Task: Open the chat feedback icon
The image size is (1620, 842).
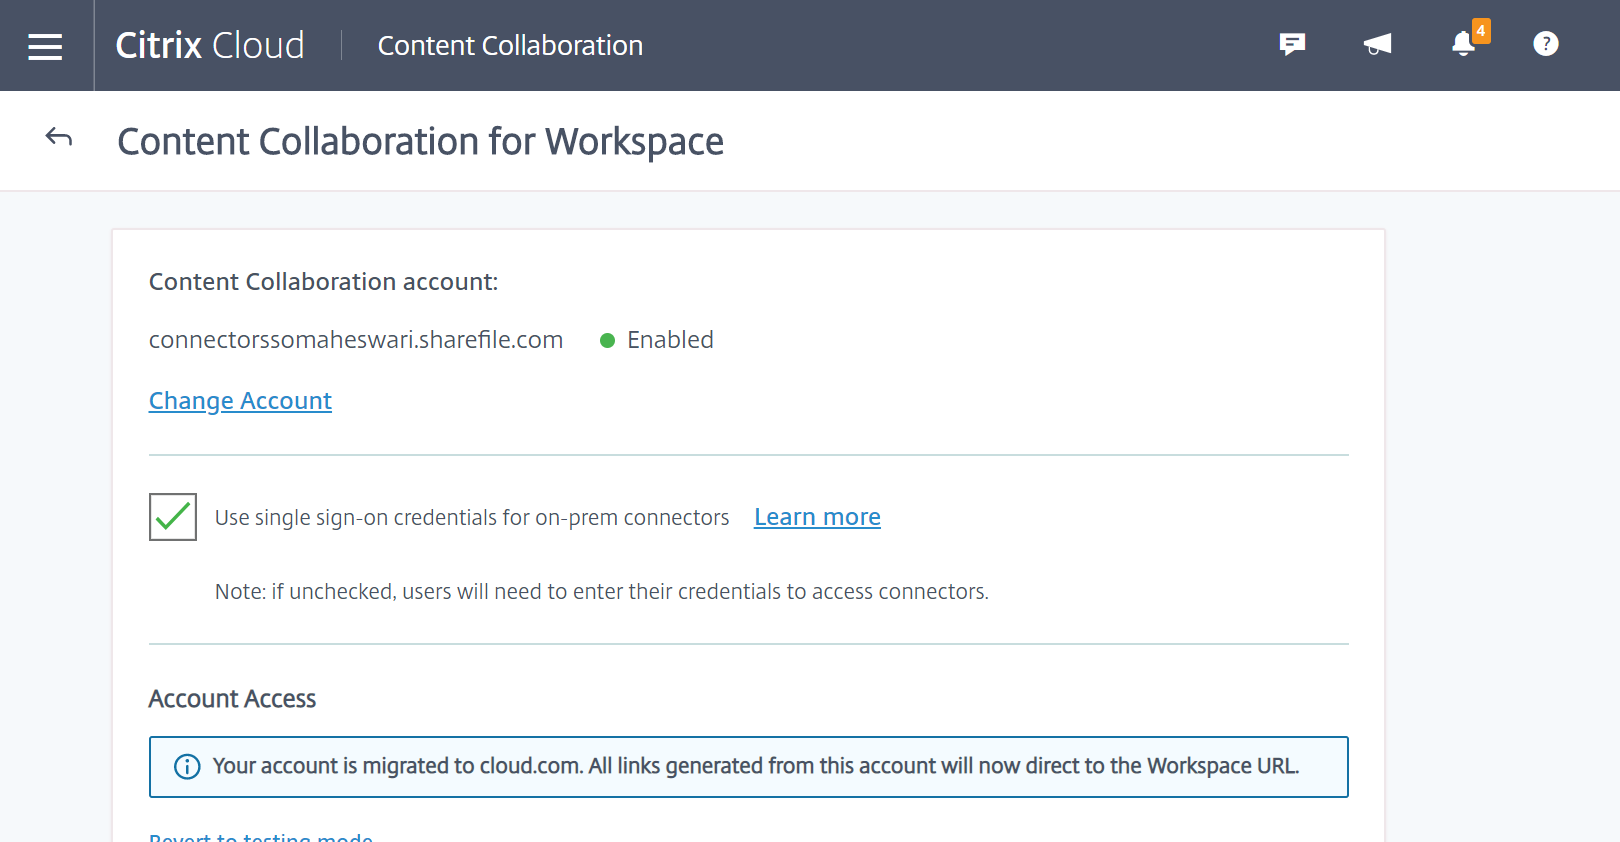Action: click(1292, 44)
